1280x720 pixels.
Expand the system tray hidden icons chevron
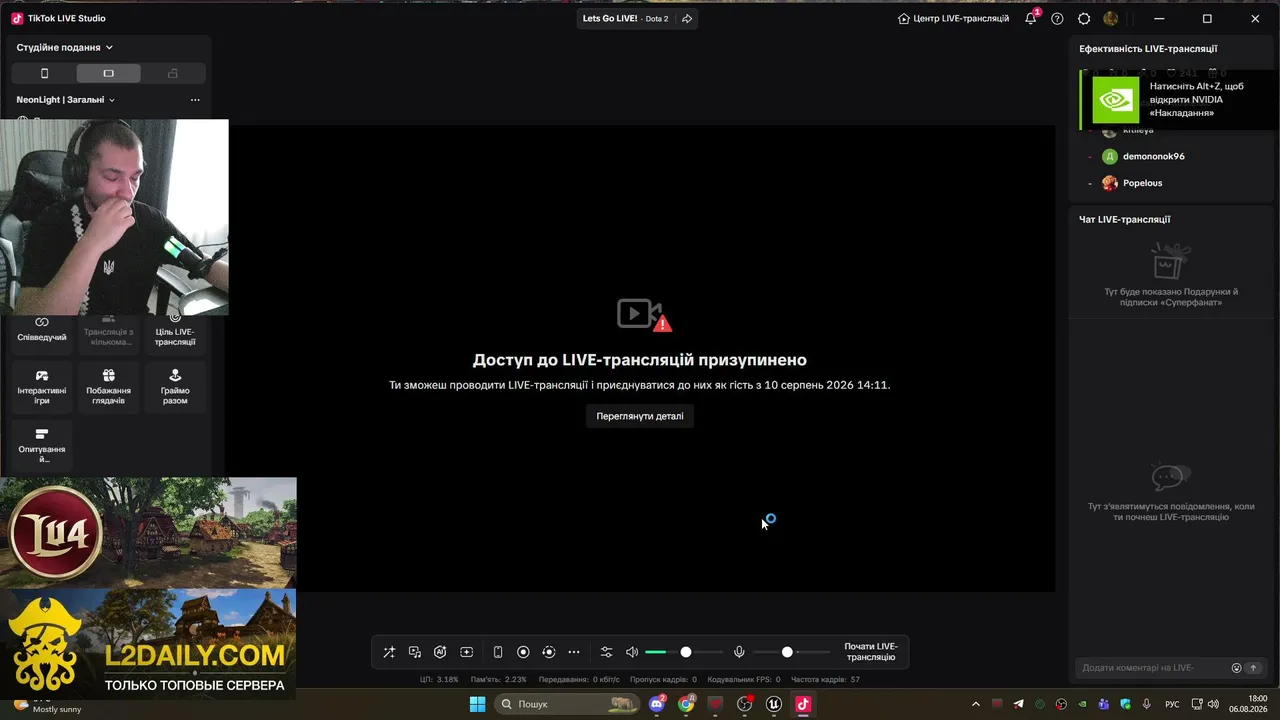(976, 704)
